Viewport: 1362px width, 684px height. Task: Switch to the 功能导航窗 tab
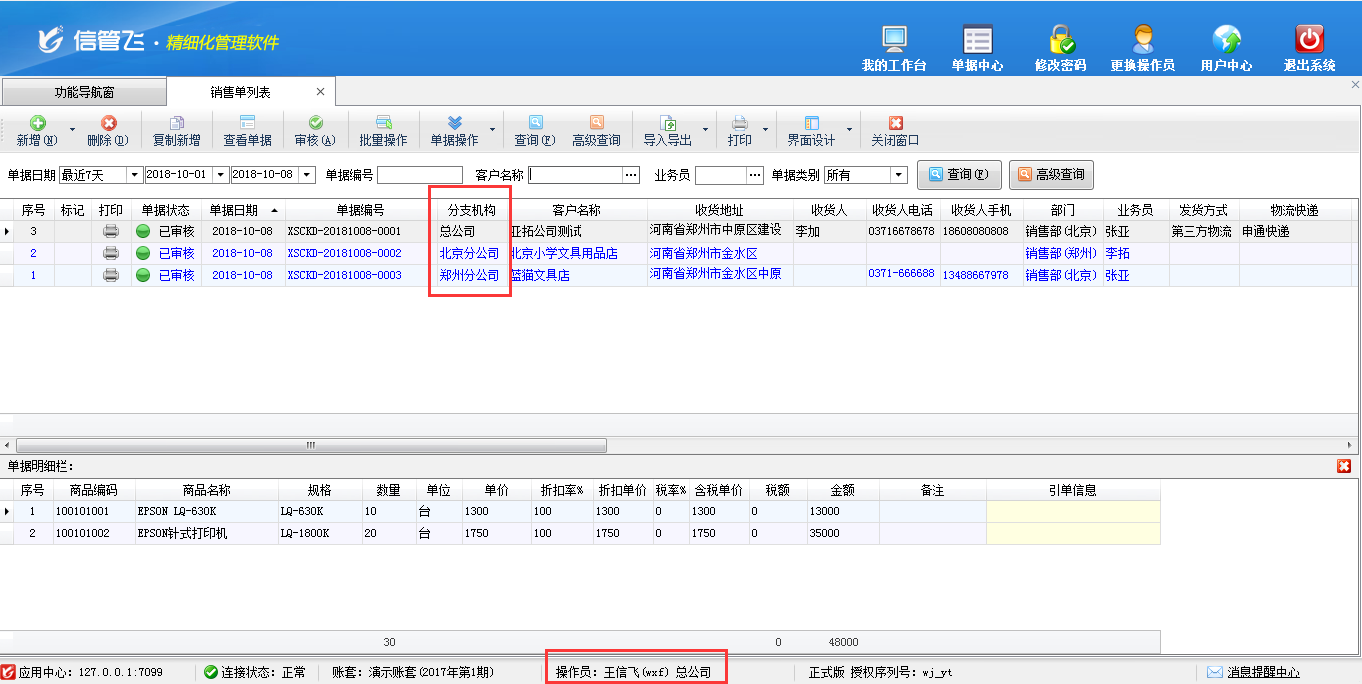[84, 92]
